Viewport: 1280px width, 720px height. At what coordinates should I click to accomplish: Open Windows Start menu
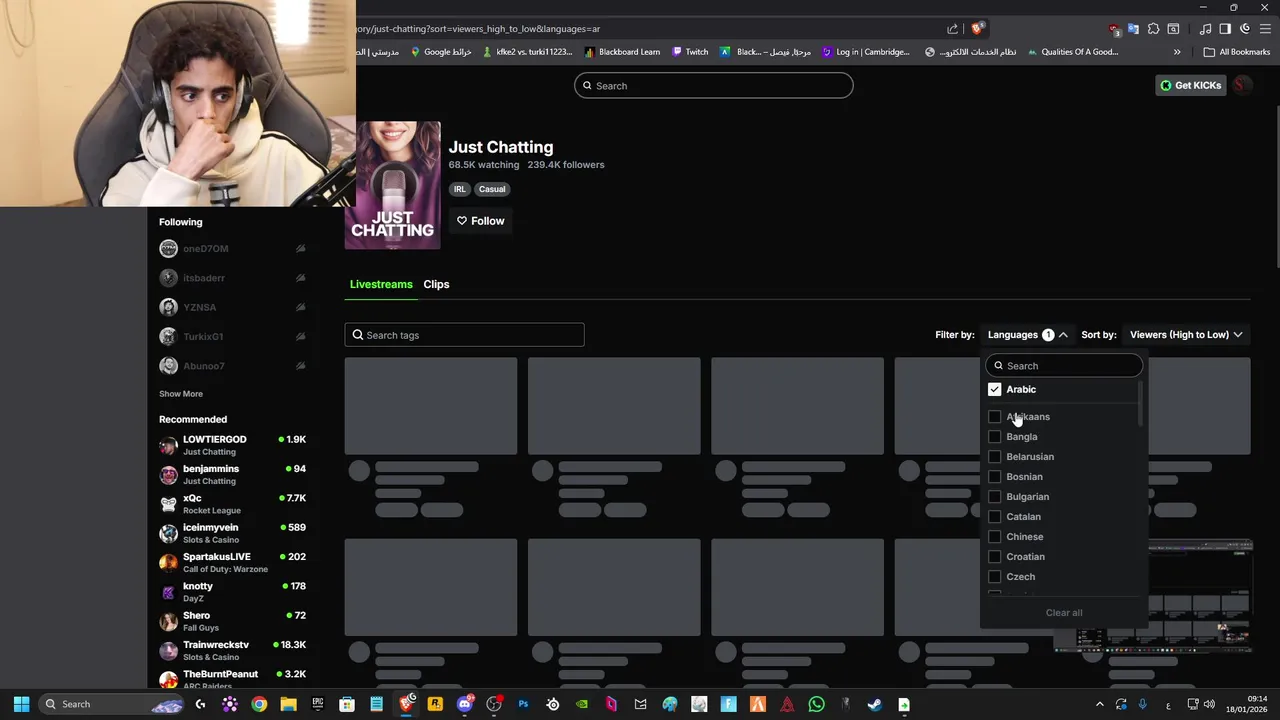[x=21, y=704]
